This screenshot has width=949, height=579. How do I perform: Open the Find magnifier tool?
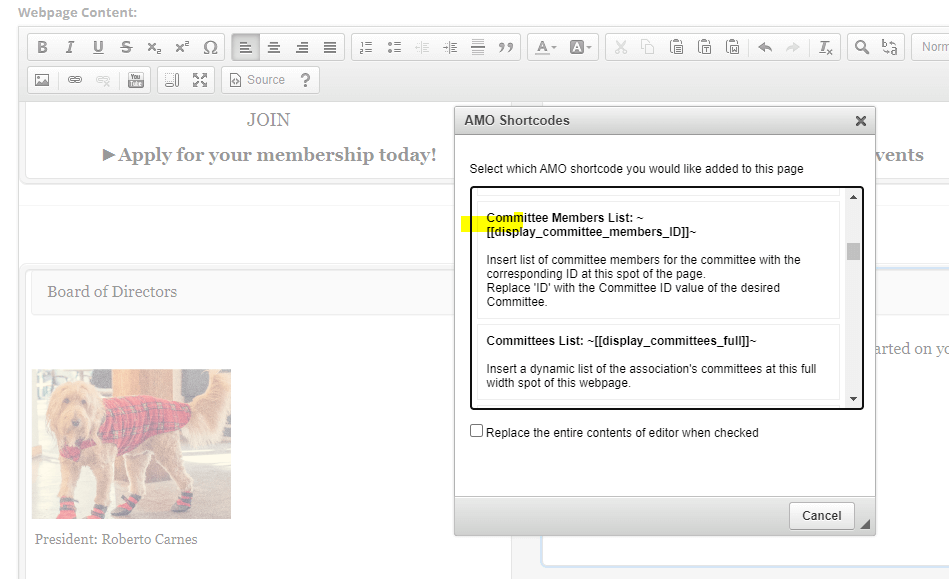coord(862,47)
